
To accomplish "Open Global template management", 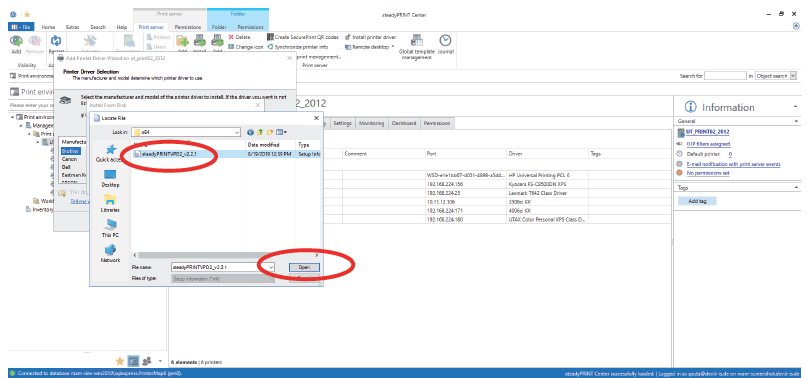I will (416, 46).
